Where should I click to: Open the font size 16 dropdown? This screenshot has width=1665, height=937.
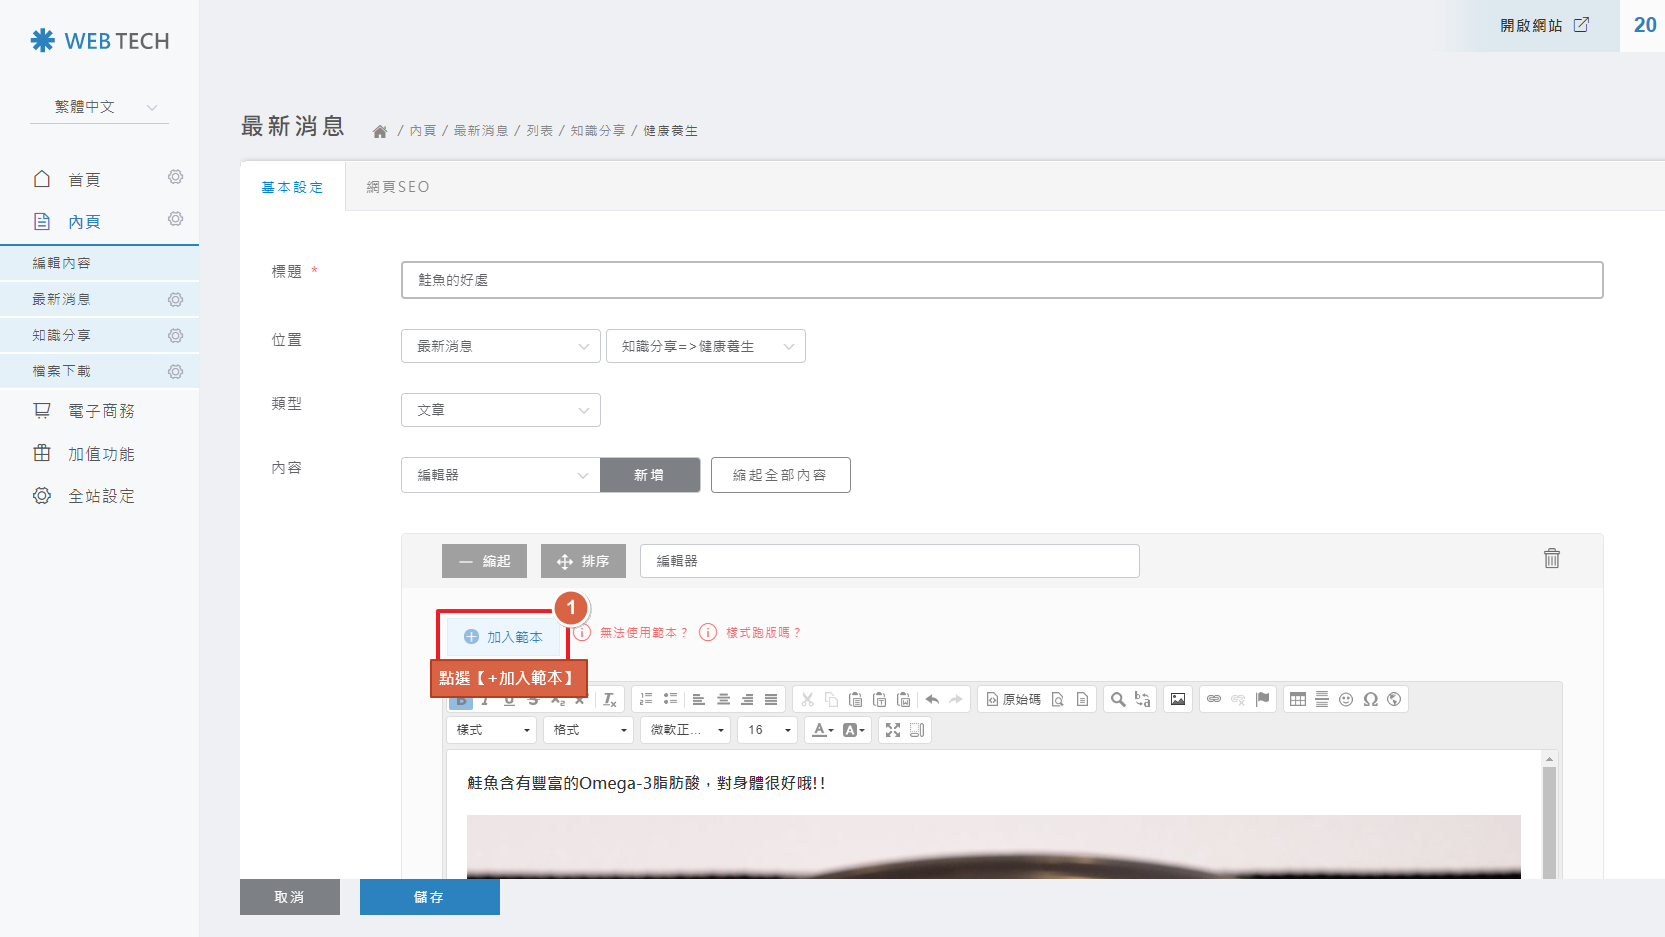click(x=767, y=730)
